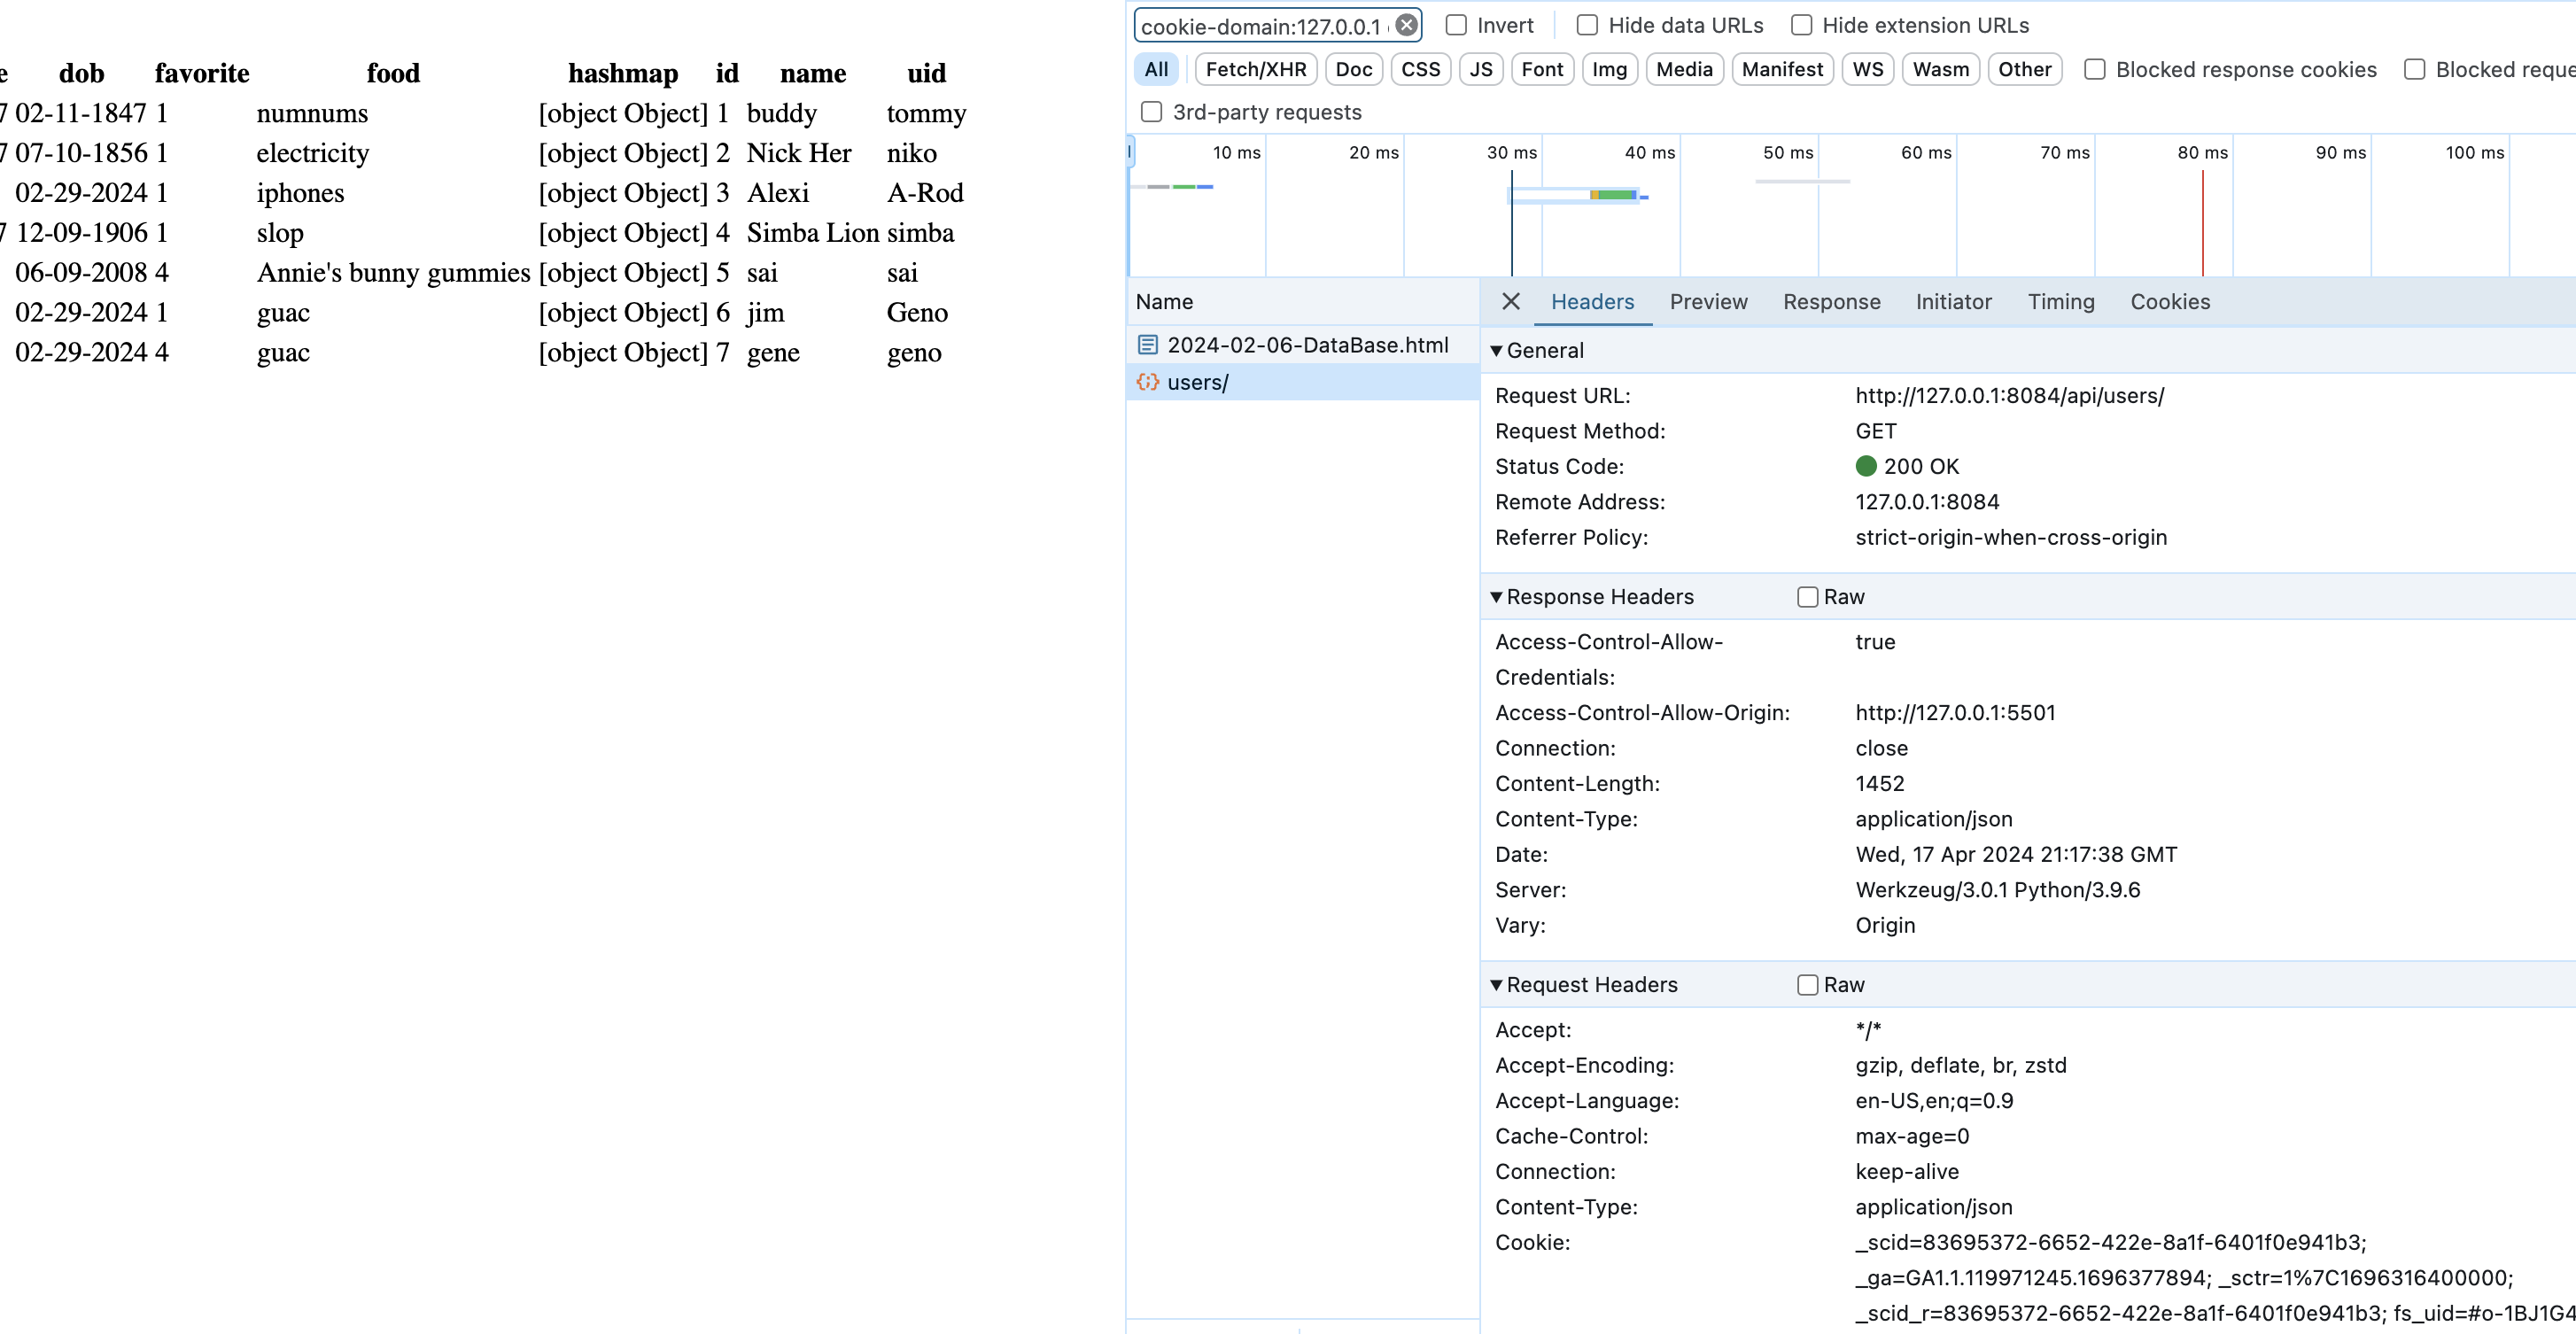2576x1334 pixels.
Task: Click the red load marker in timeline
Action: click(2202, 222)
